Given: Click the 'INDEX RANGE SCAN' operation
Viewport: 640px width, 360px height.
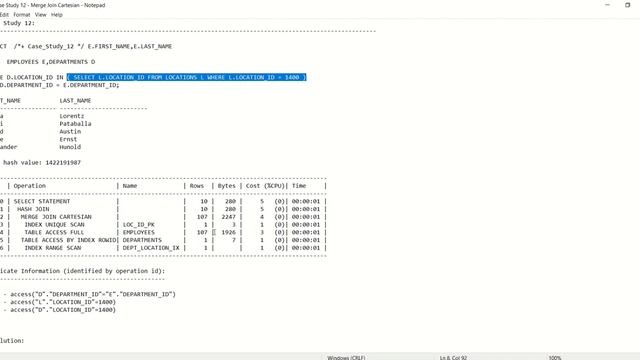Looking at the screenshot, I should pyautogui.click(x=53, y=248).
